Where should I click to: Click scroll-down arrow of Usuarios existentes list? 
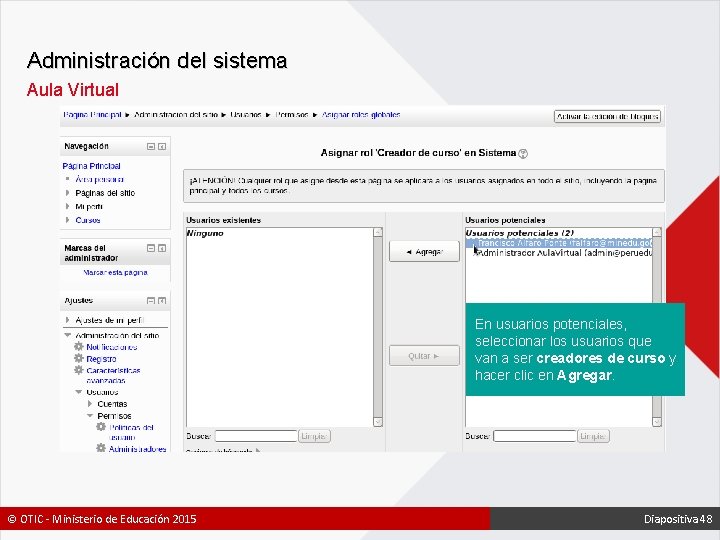point(378,422)
